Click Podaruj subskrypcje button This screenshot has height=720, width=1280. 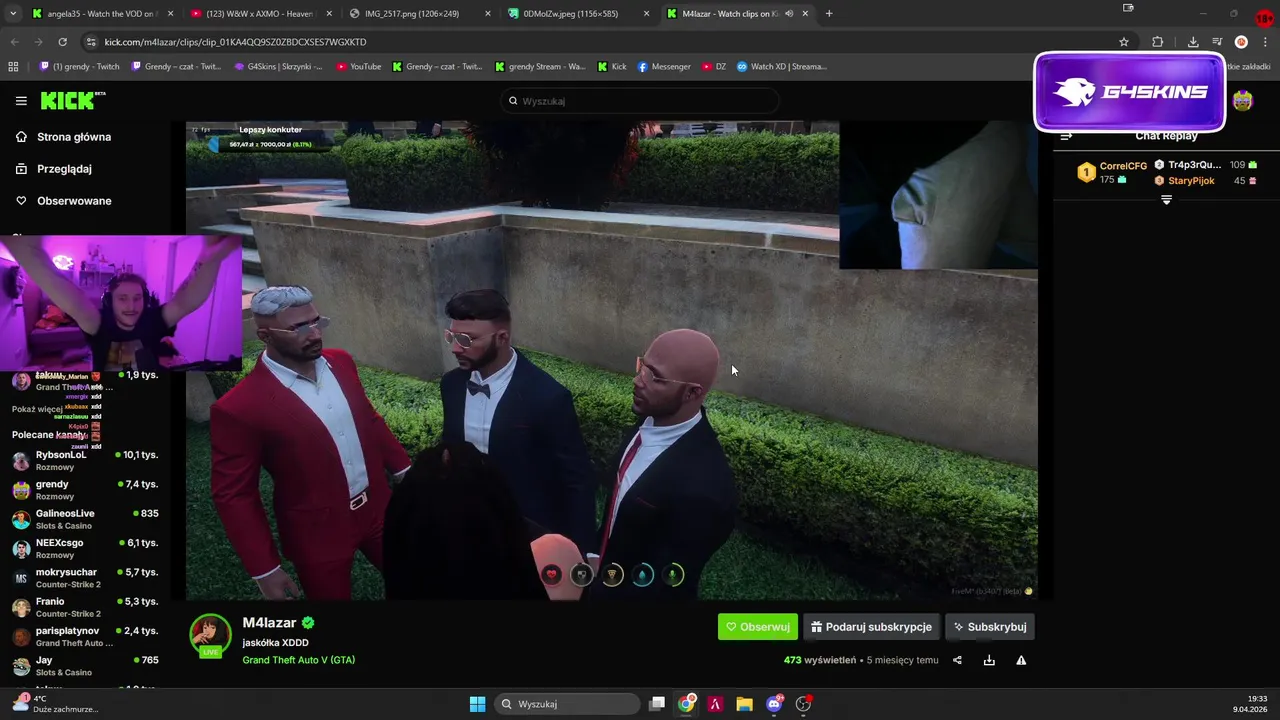click(871, 627)
